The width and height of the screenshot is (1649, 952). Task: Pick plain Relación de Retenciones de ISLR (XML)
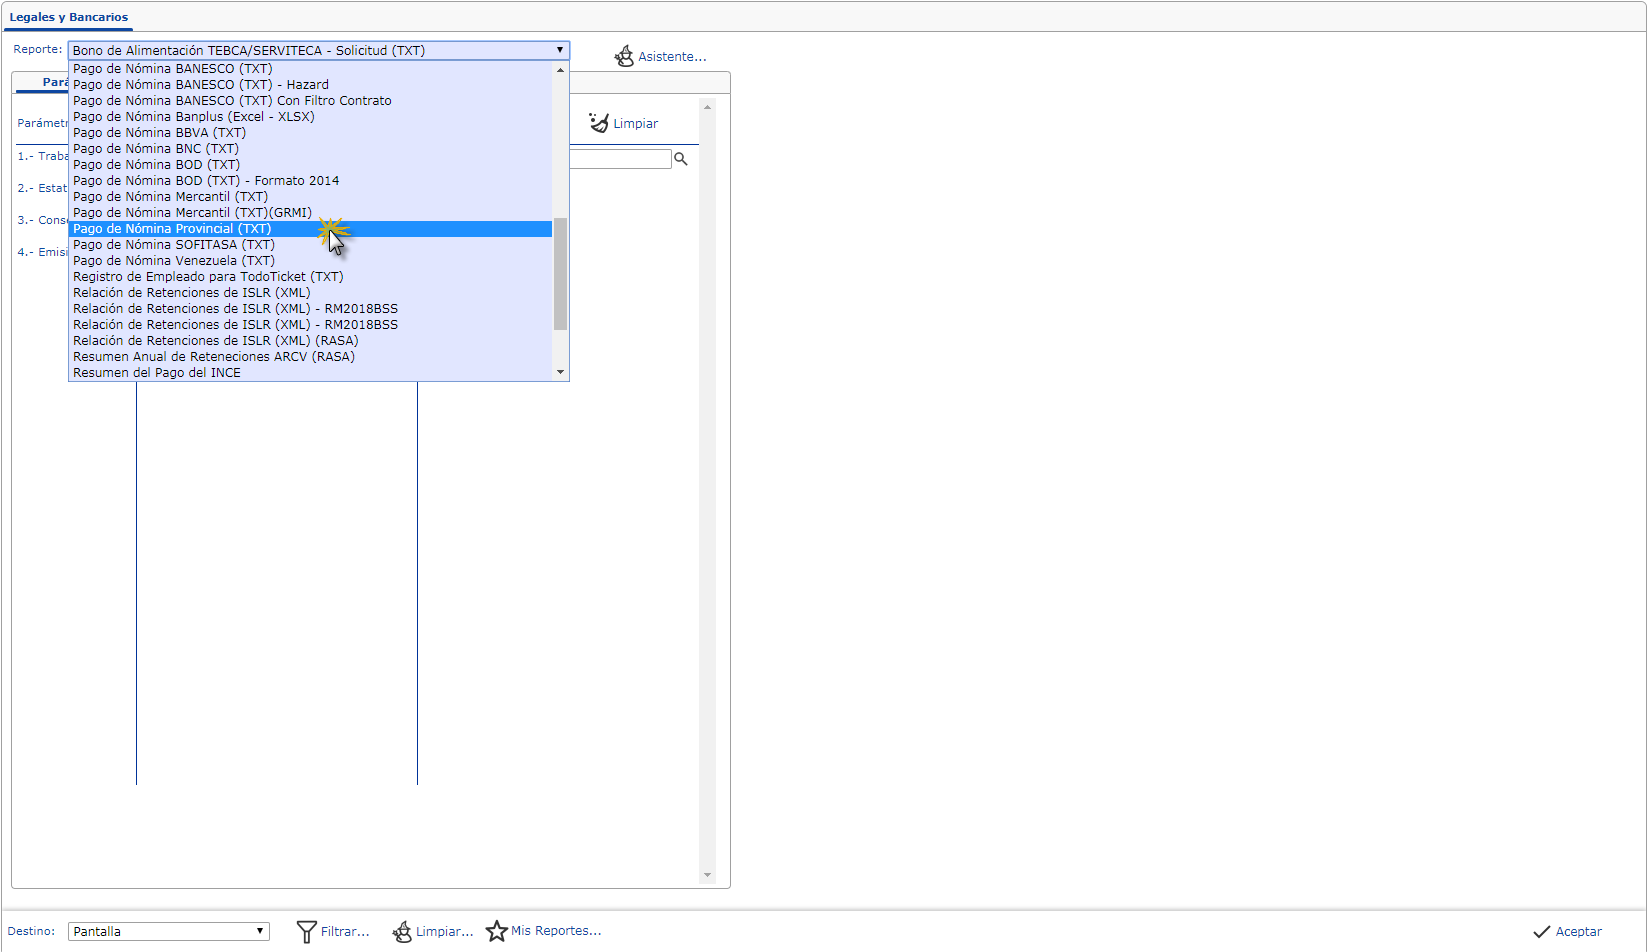tap(310, 293)
